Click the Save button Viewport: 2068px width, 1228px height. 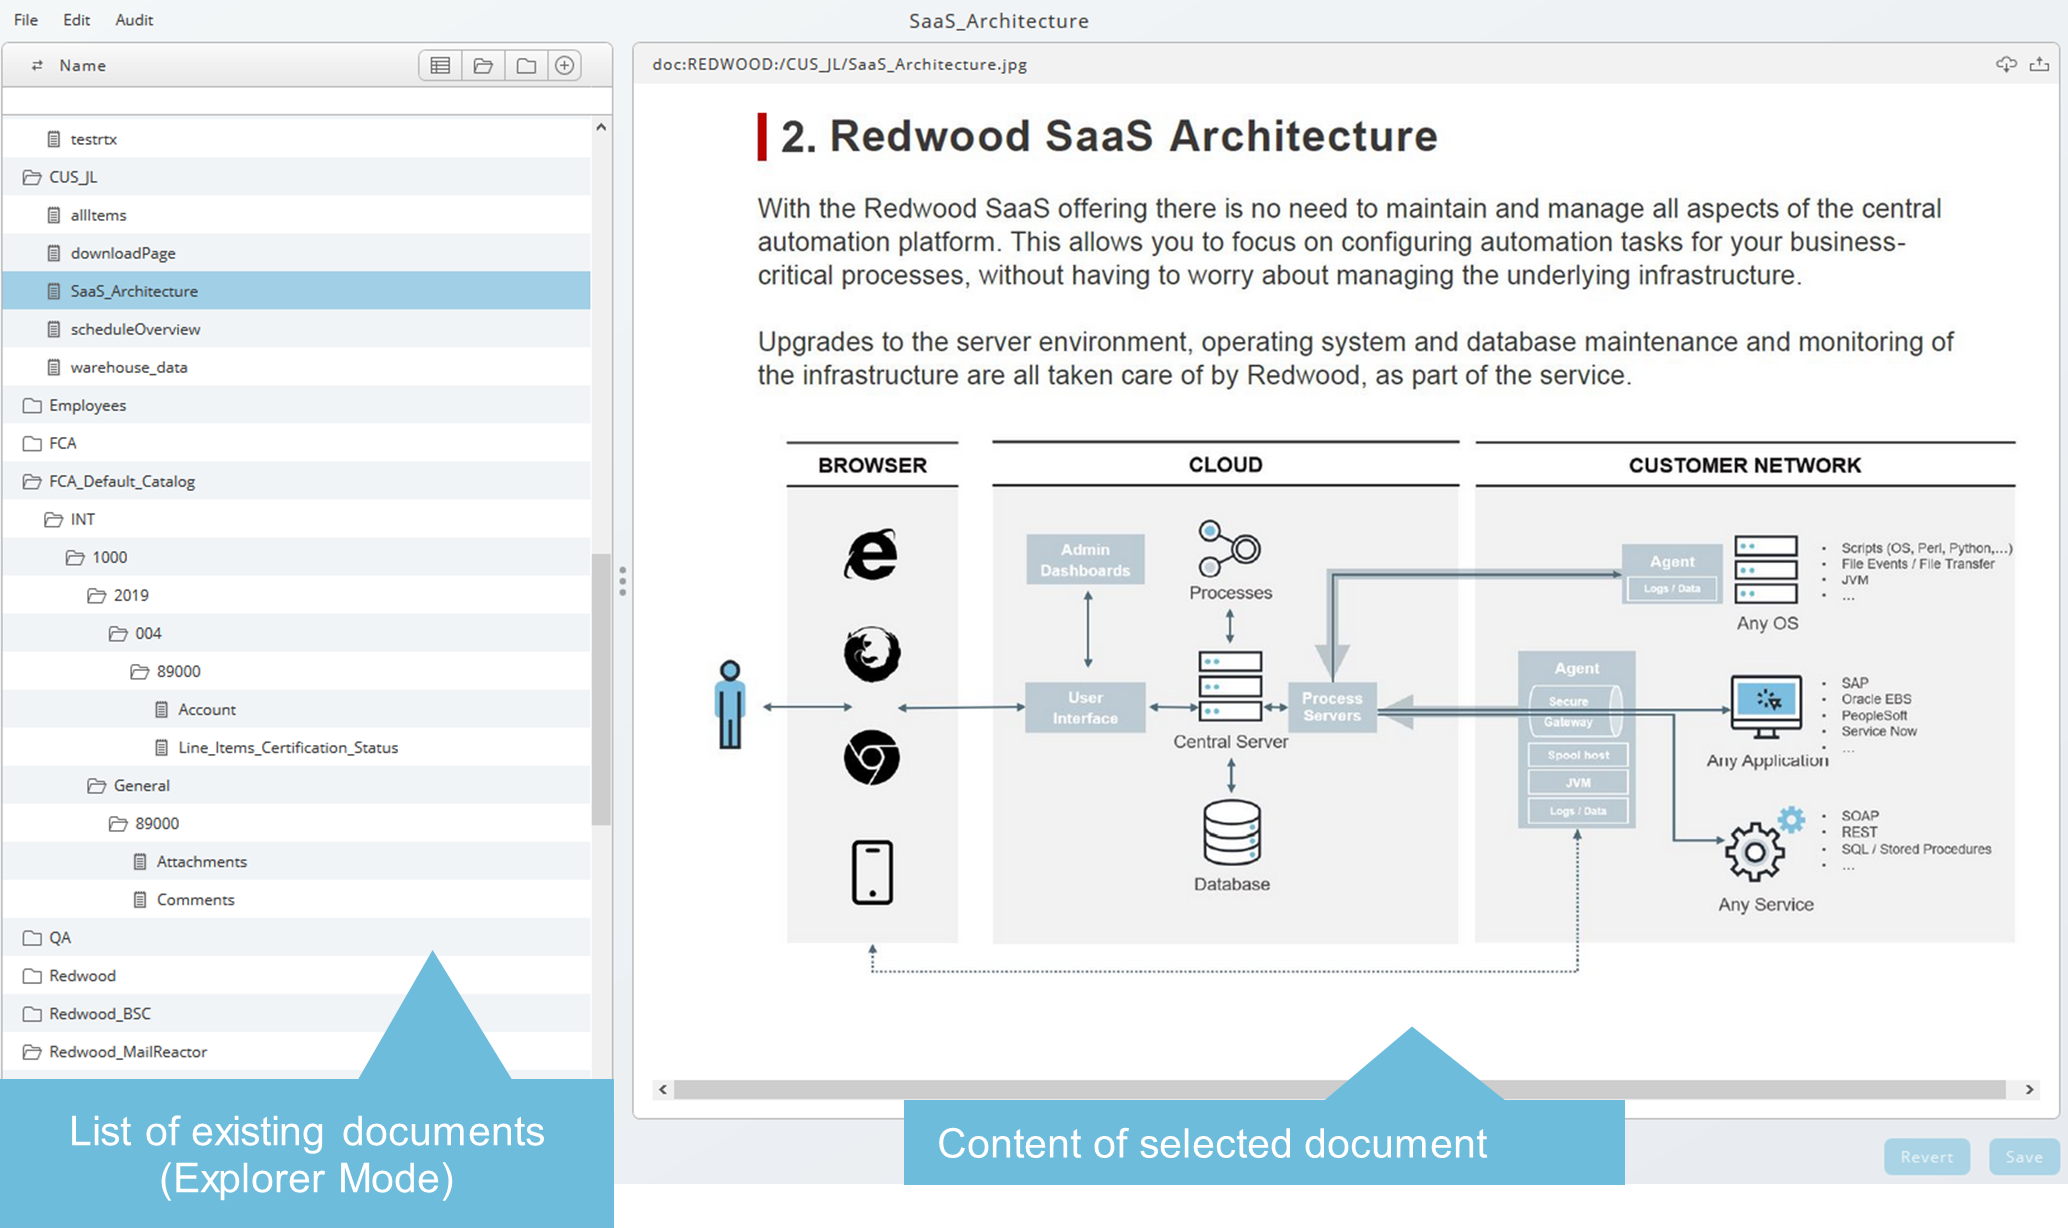(x=2024, y=1157)
